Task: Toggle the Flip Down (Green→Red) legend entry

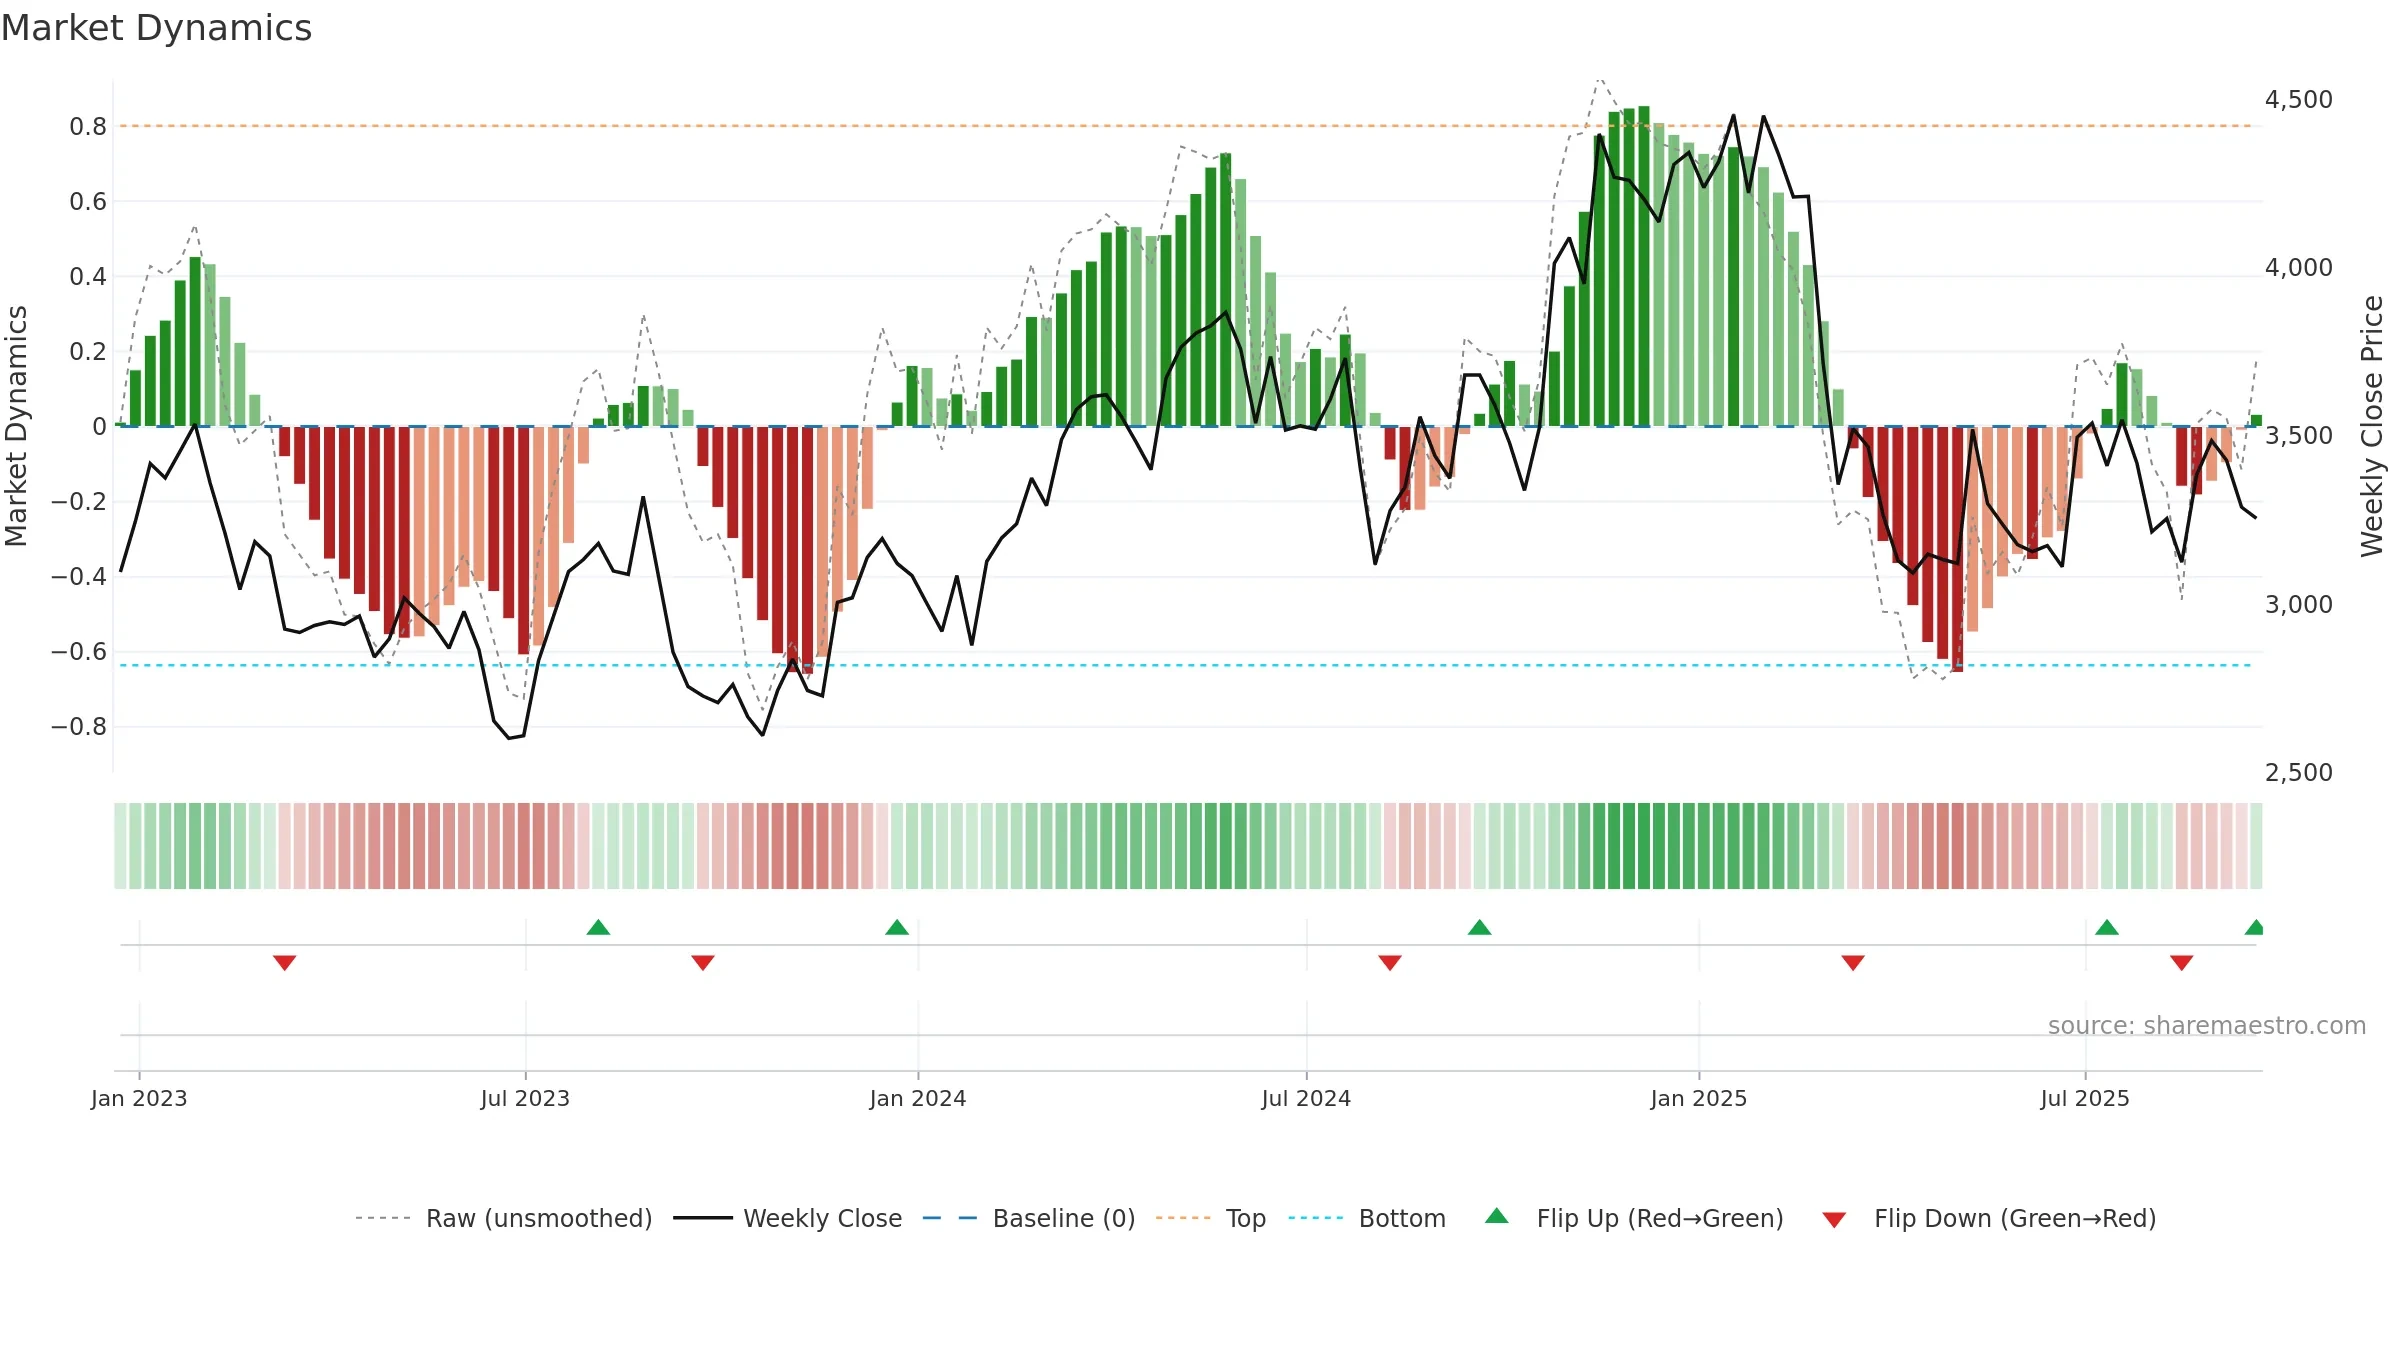Action: click(1988, 1218)
